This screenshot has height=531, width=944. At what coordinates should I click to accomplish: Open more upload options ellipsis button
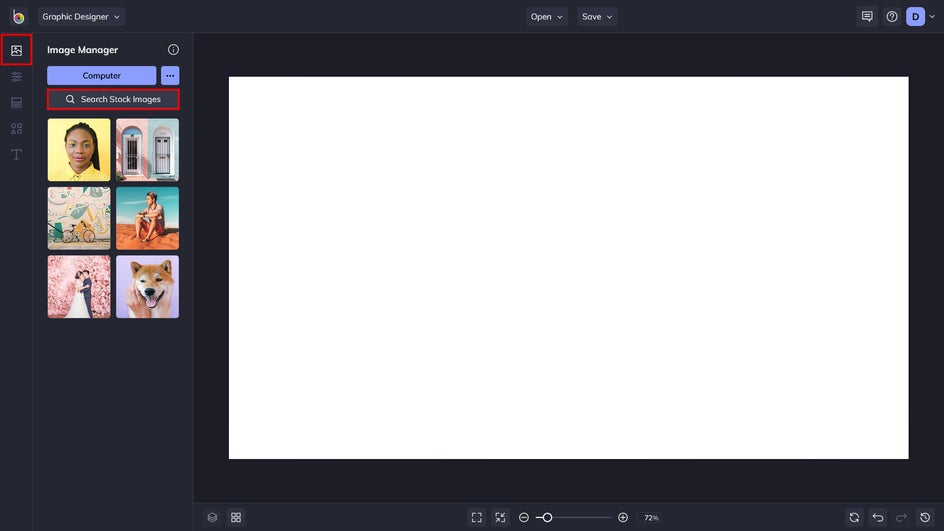[x=170, y=75]
